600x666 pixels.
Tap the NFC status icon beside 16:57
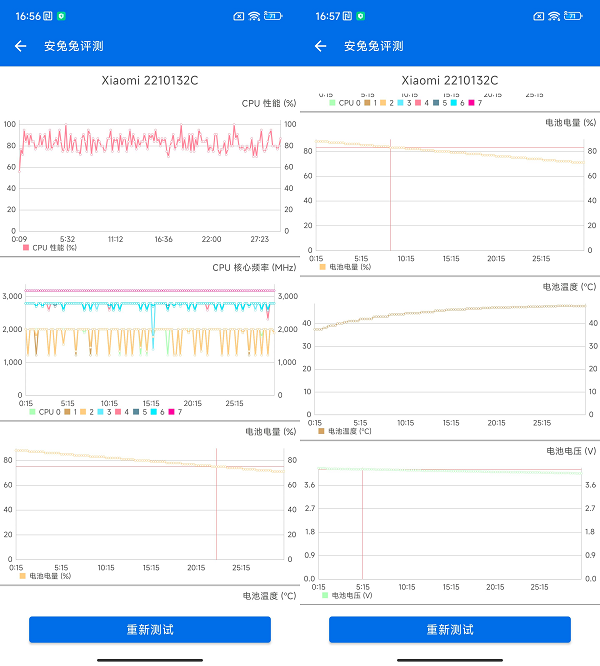point(347,16)
